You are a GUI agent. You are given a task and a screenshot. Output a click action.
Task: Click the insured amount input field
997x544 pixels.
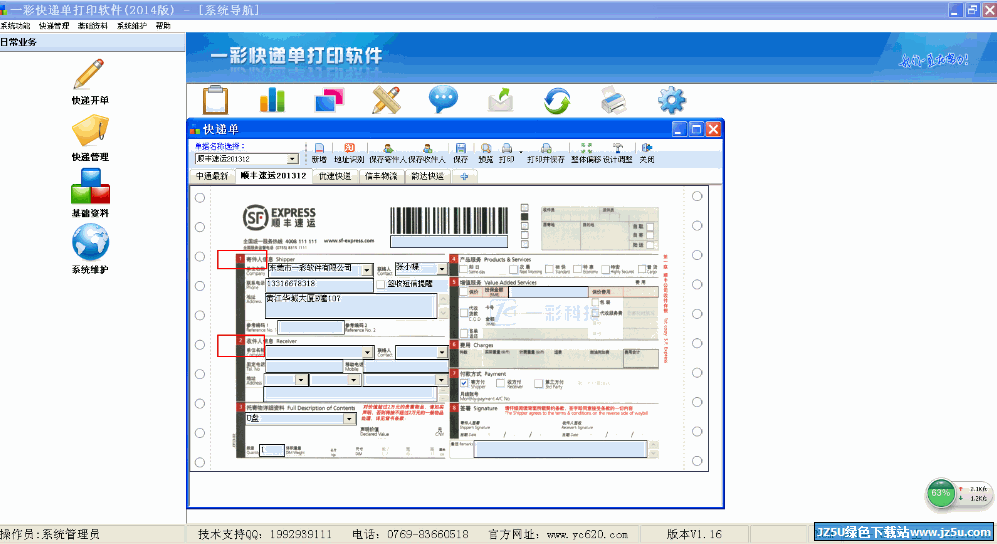(547, 292)
